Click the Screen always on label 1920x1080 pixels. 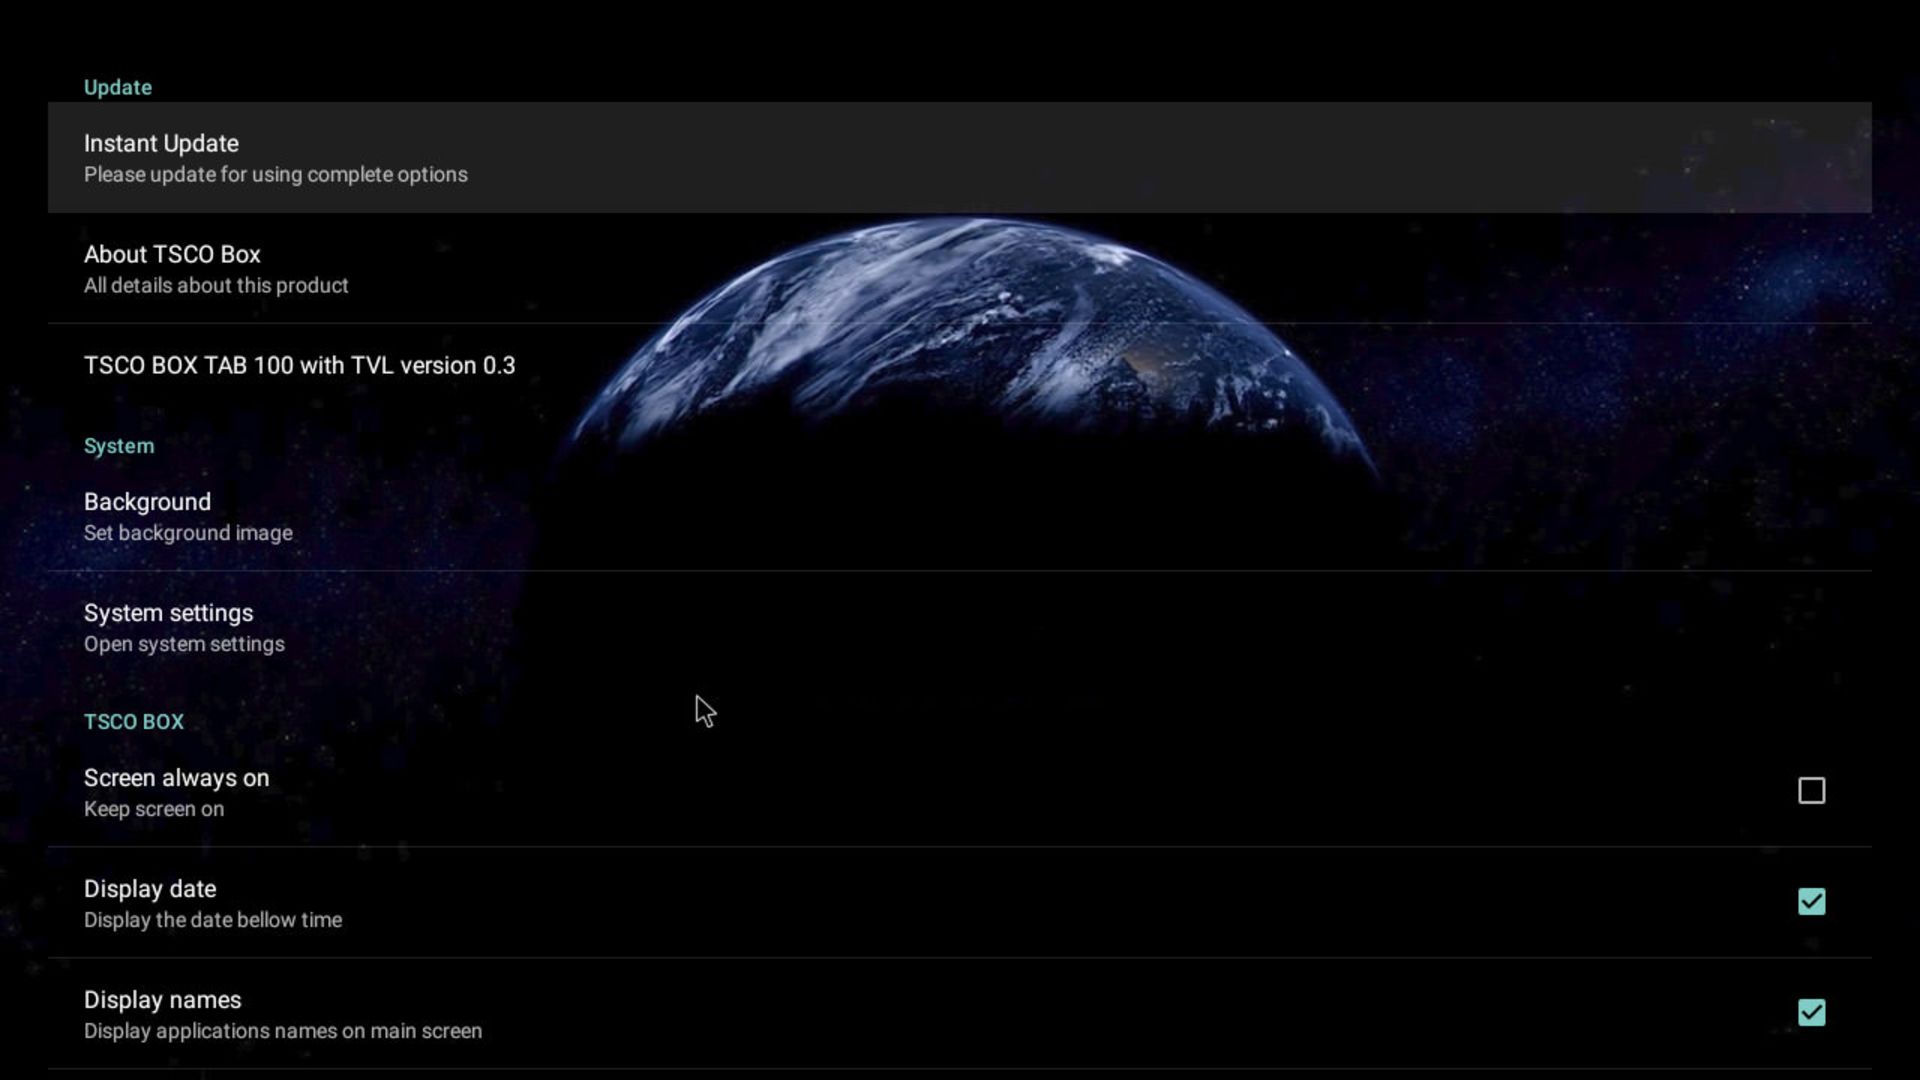pos(176,778)
